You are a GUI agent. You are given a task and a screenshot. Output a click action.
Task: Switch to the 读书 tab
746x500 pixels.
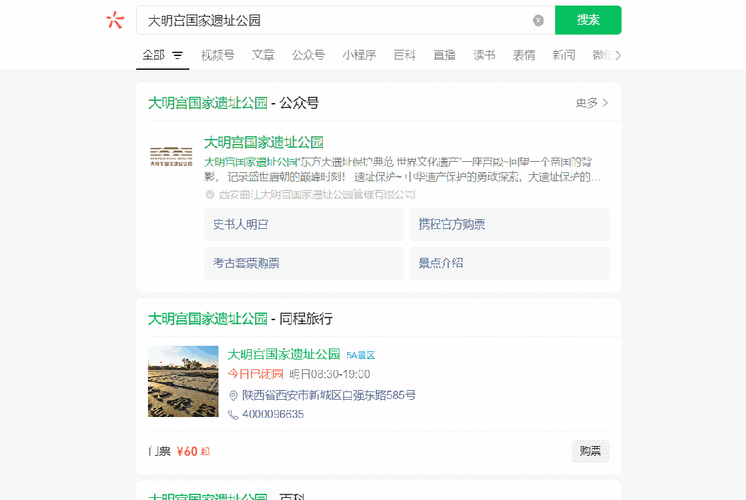tap(484, 55)
